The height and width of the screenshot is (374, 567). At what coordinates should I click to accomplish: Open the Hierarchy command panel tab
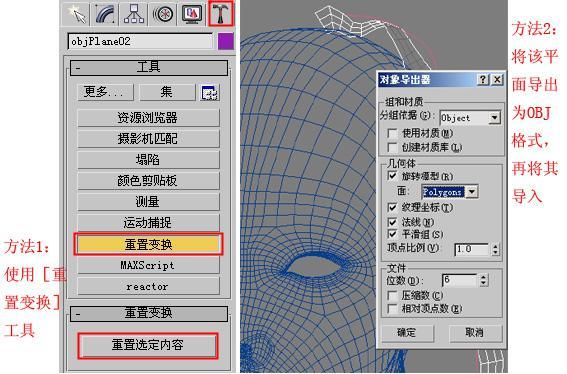coord(133,14)
